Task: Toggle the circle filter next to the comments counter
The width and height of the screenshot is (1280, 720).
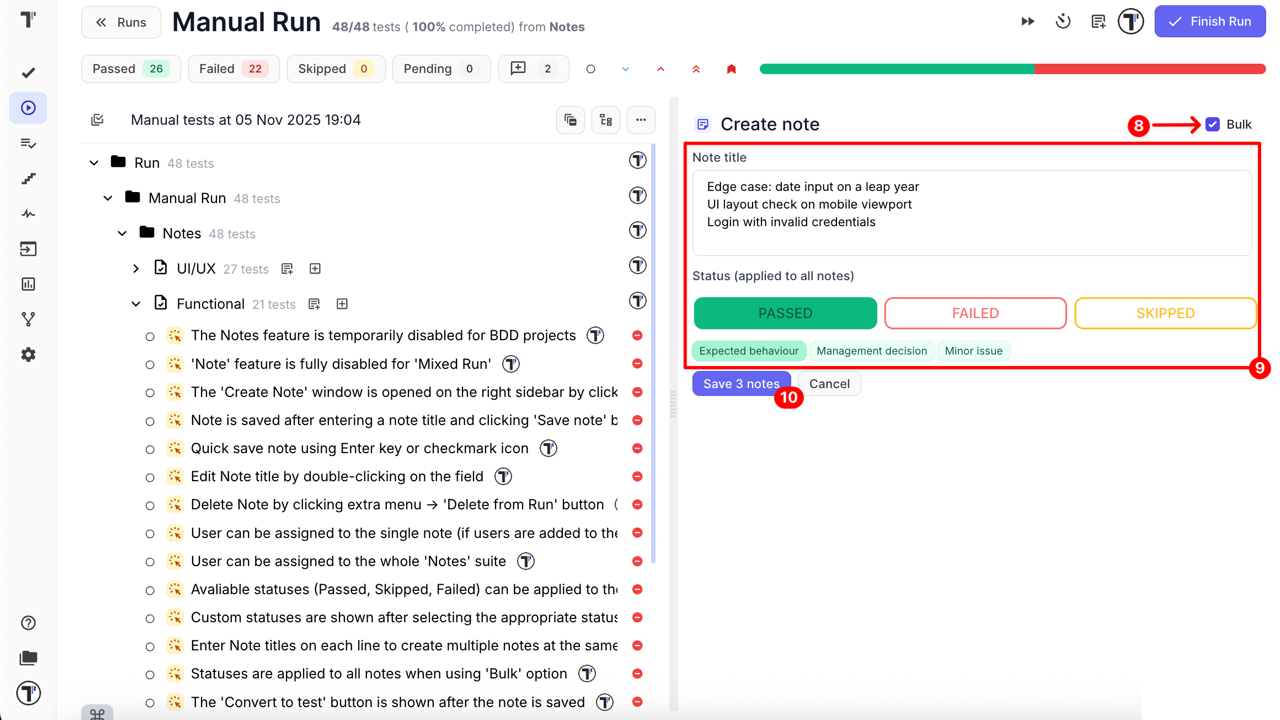Action: (590, 68)
